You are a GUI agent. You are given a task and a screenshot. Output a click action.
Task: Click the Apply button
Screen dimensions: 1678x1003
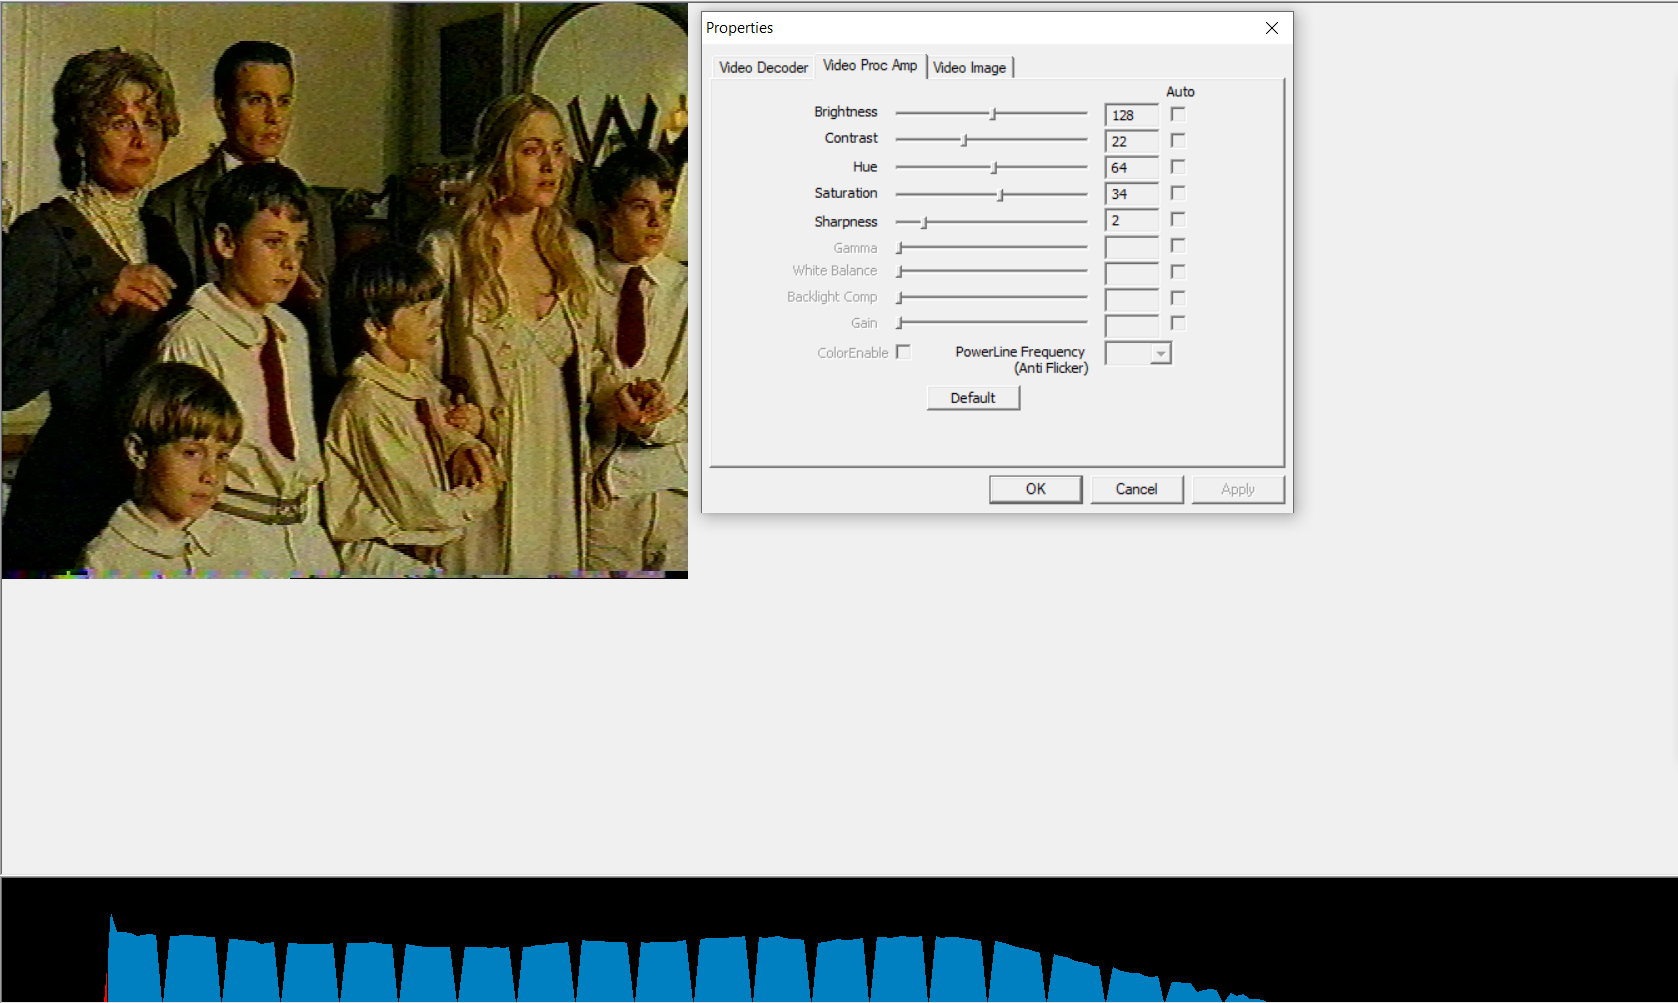click(x=1238, y=489)
